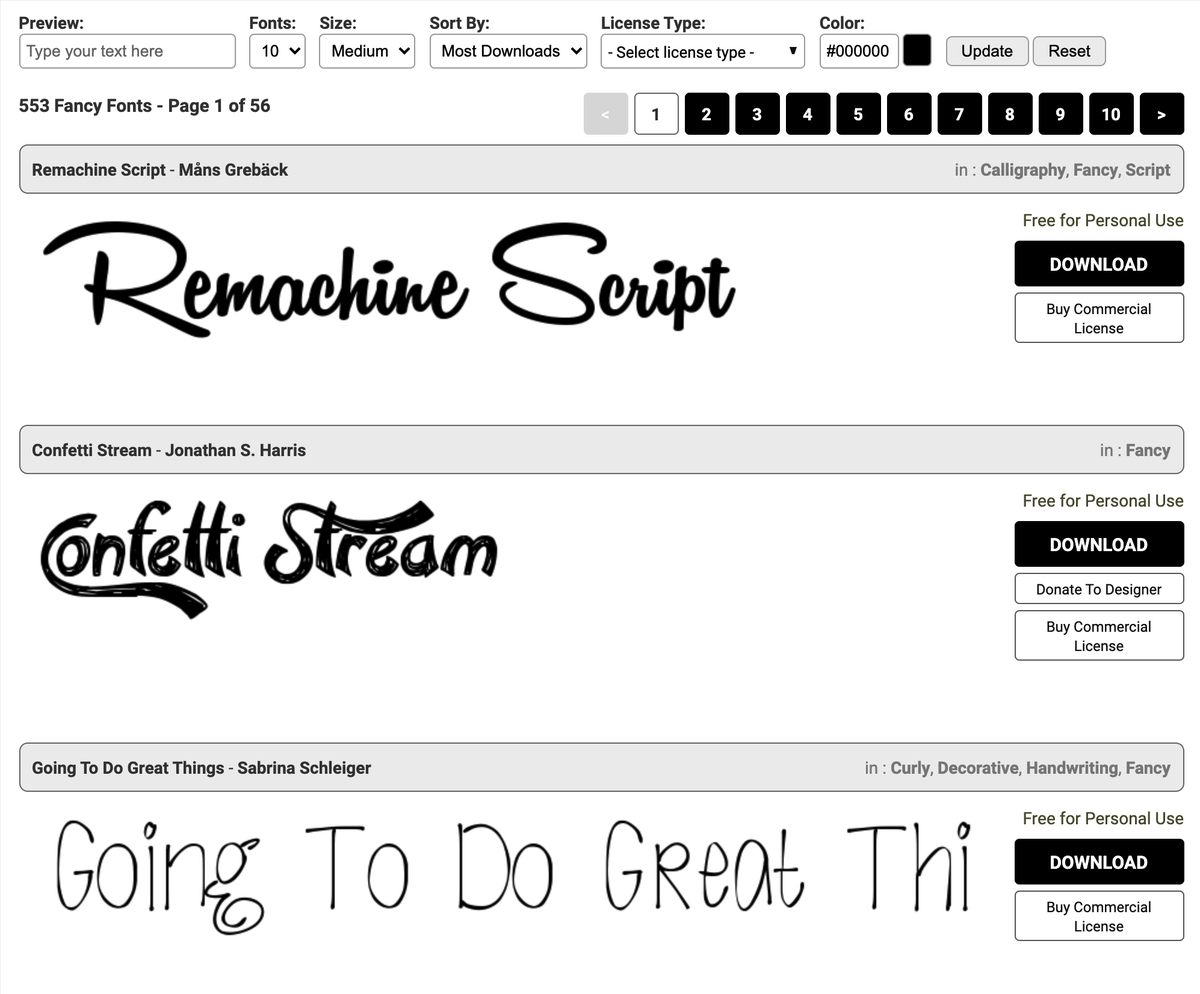Go to page 4

point(808,114)
